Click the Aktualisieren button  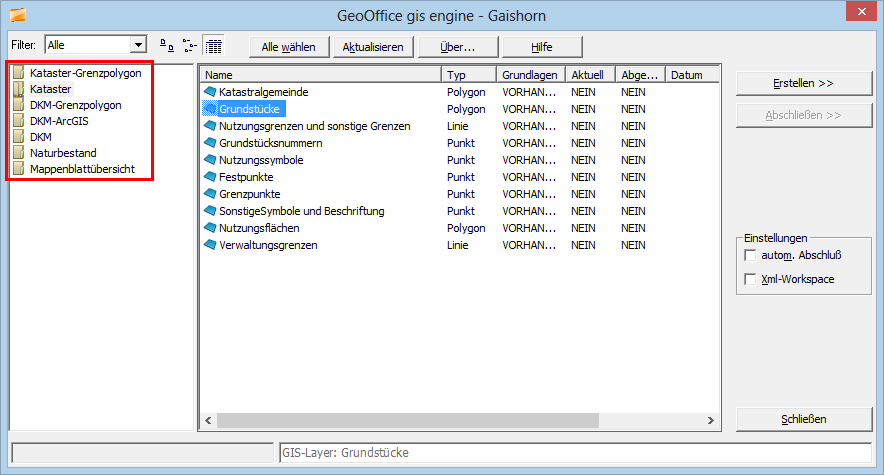[x=373, y=47]
